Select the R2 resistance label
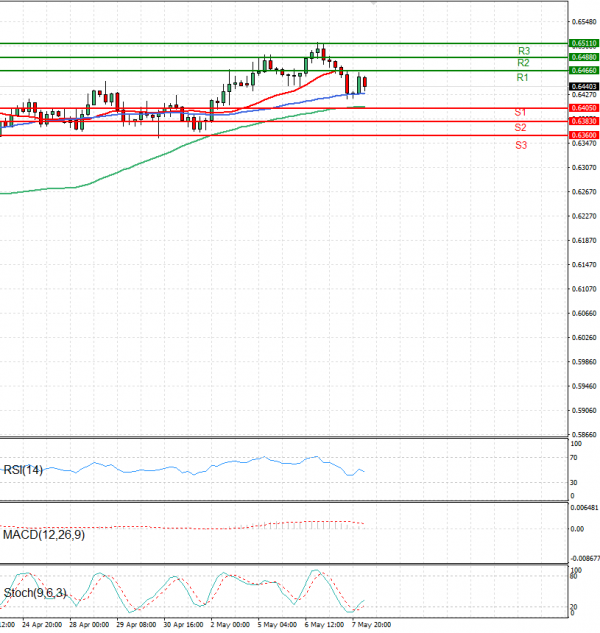600x633 pixels. (x=523, y=63)
